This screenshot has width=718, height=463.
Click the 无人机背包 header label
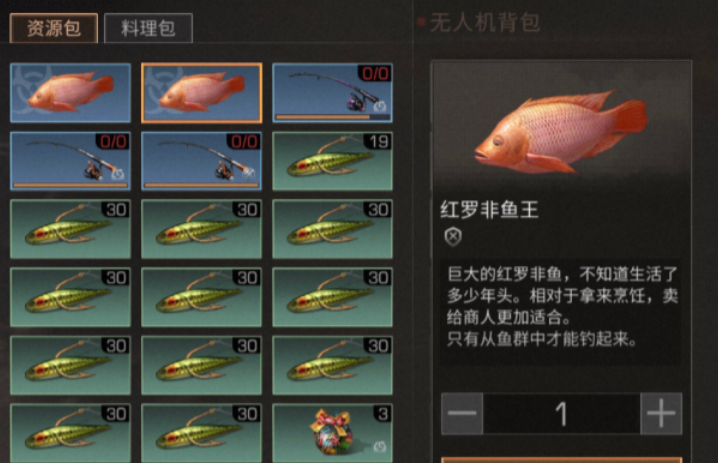coord(485,22)
